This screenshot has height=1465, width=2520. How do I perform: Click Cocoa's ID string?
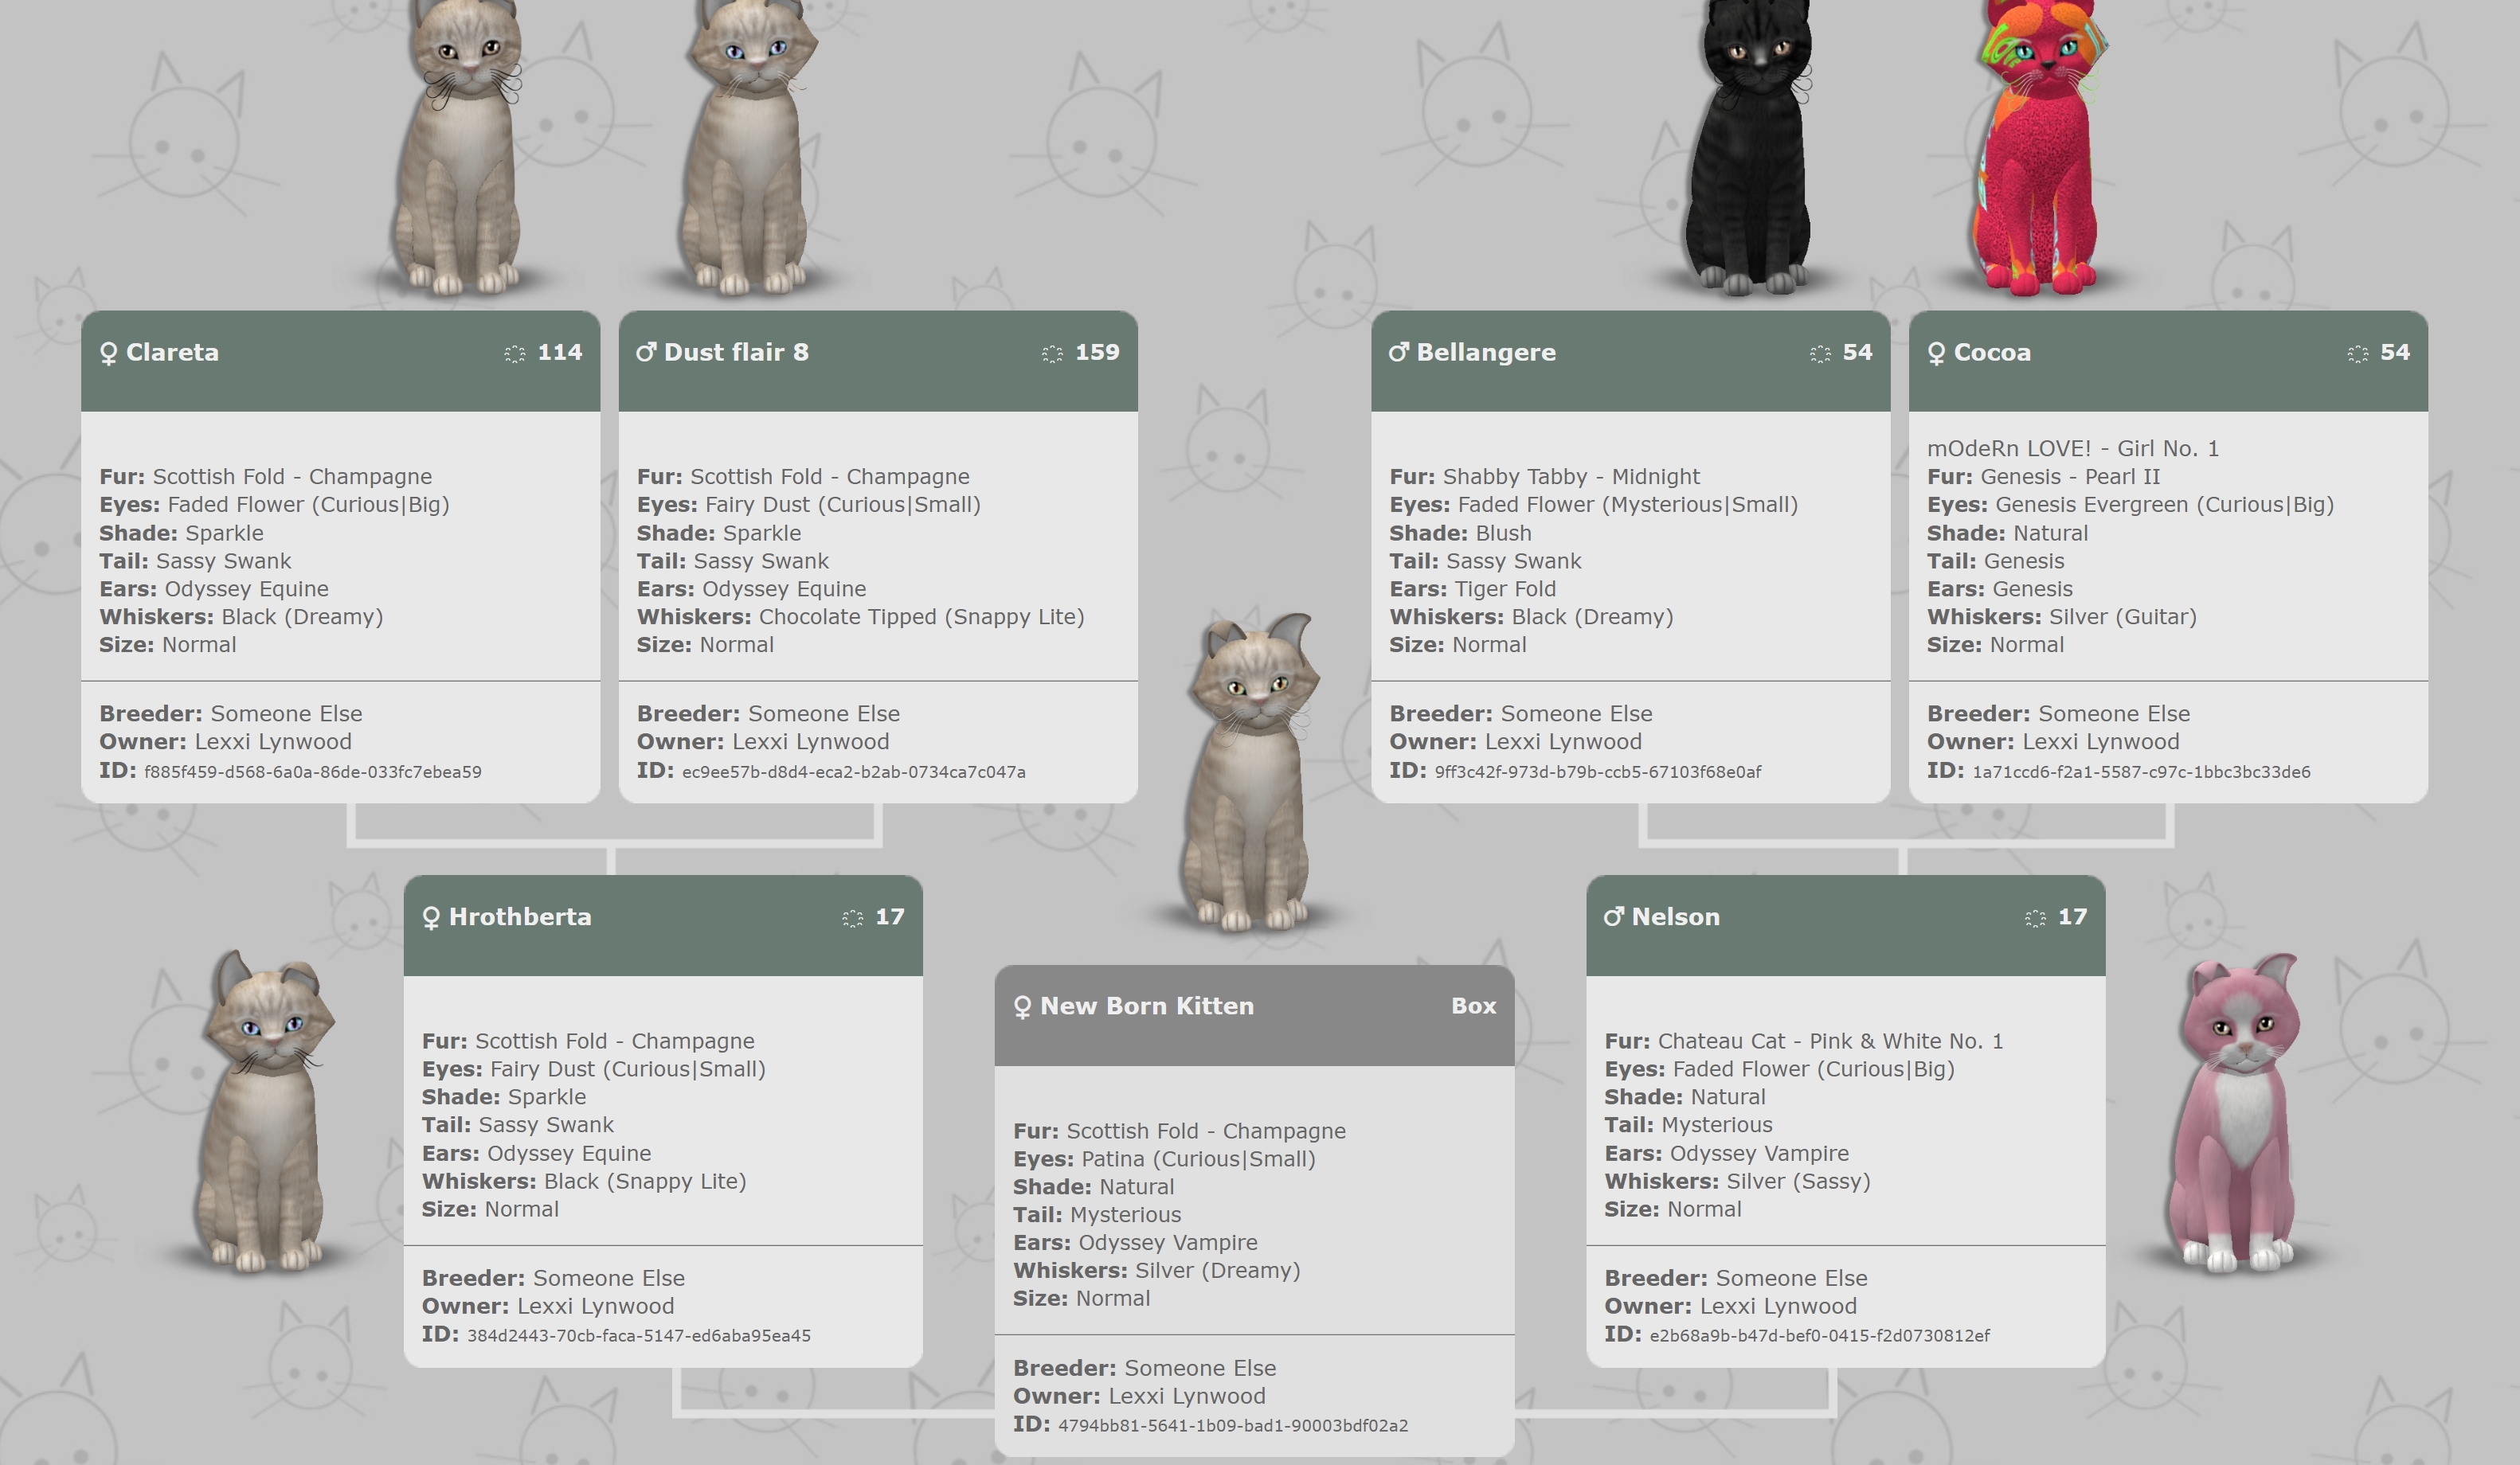[x=2141, y=772]
